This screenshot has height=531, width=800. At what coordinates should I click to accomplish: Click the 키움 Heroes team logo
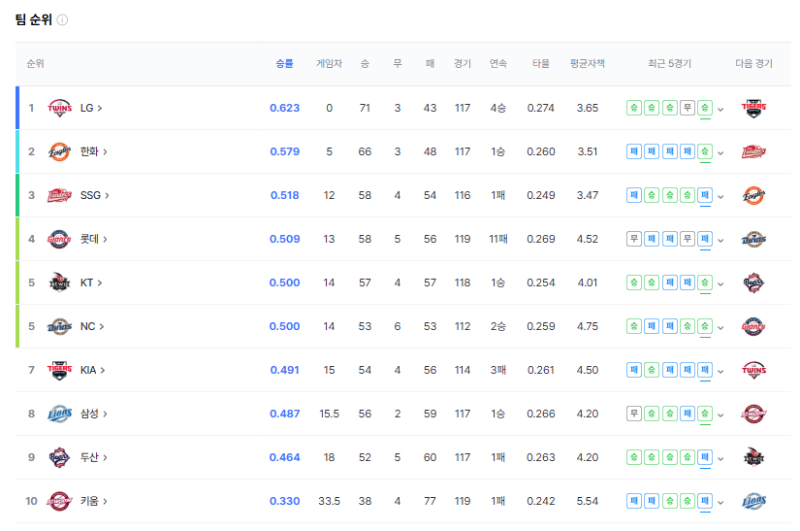tap(59, 501)
